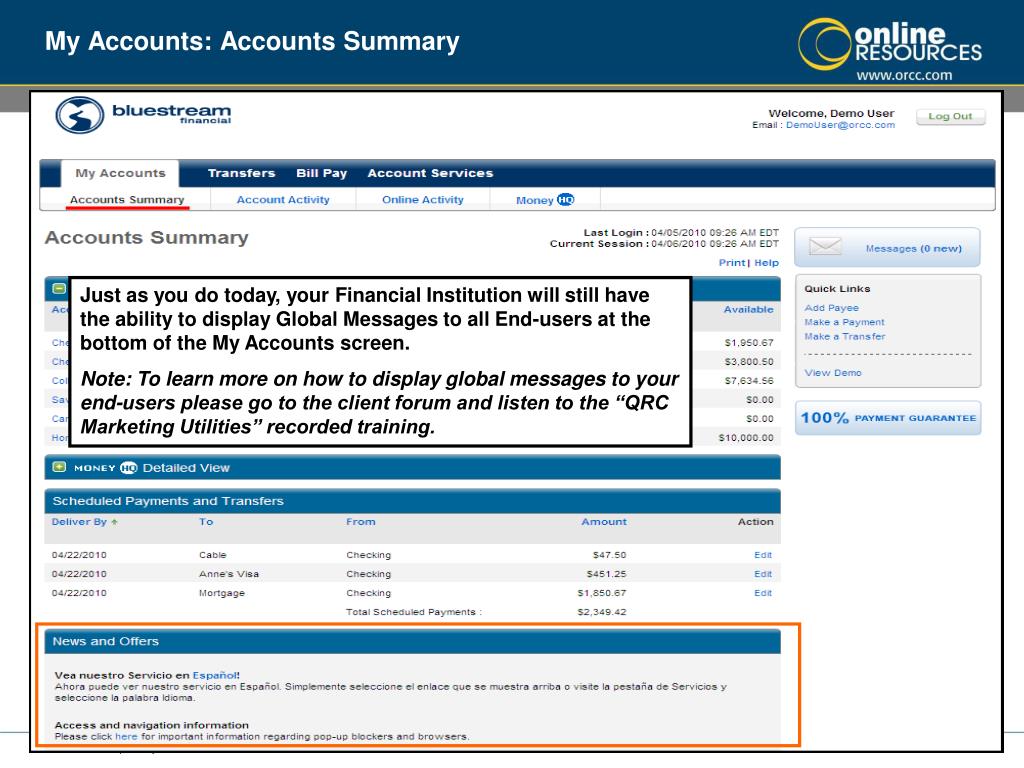1024x768 pixels.
Task: Collapse the accounts panel with the minus icon
Action: tap(59, 288)
